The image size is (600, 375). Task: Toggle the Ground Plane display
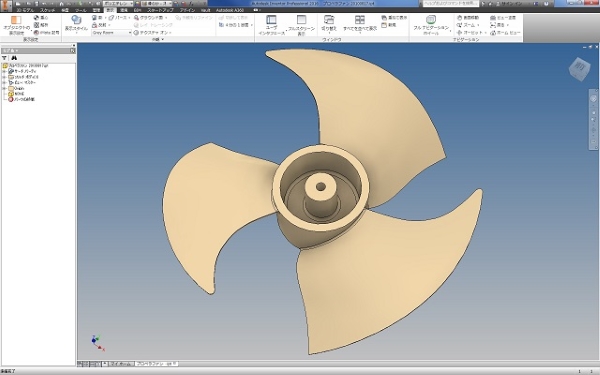pyautogui.click(x=150, y=18)
